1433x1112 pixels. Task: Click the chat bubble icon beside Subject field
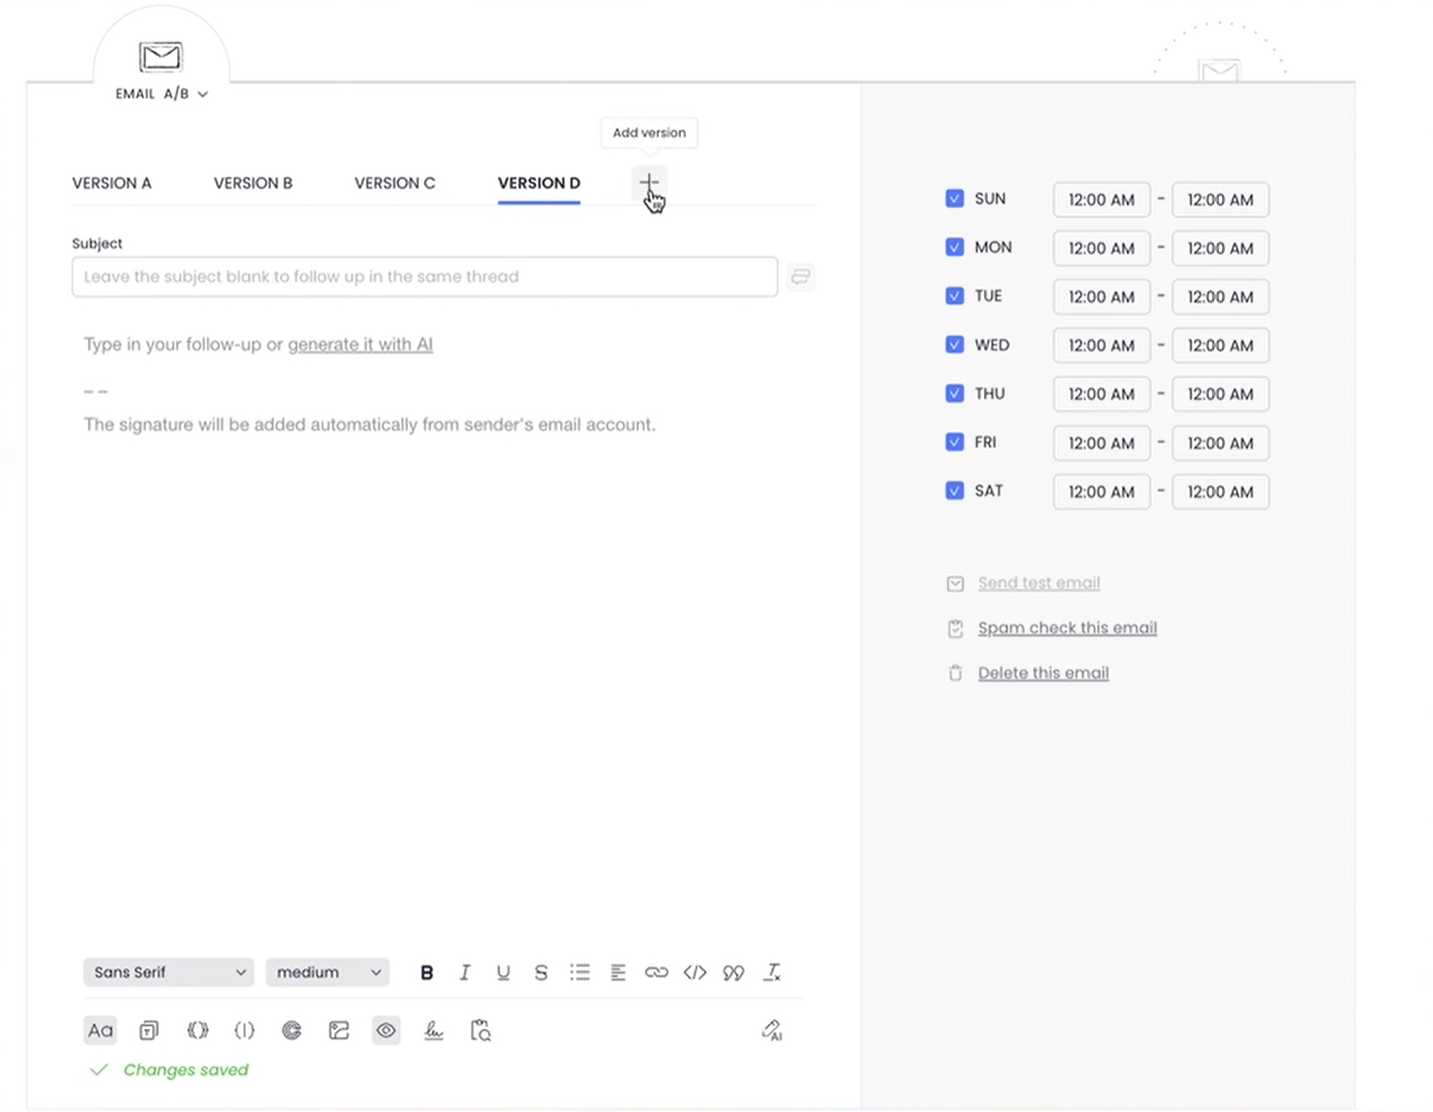pyautogui.click(x=800, y=277)
